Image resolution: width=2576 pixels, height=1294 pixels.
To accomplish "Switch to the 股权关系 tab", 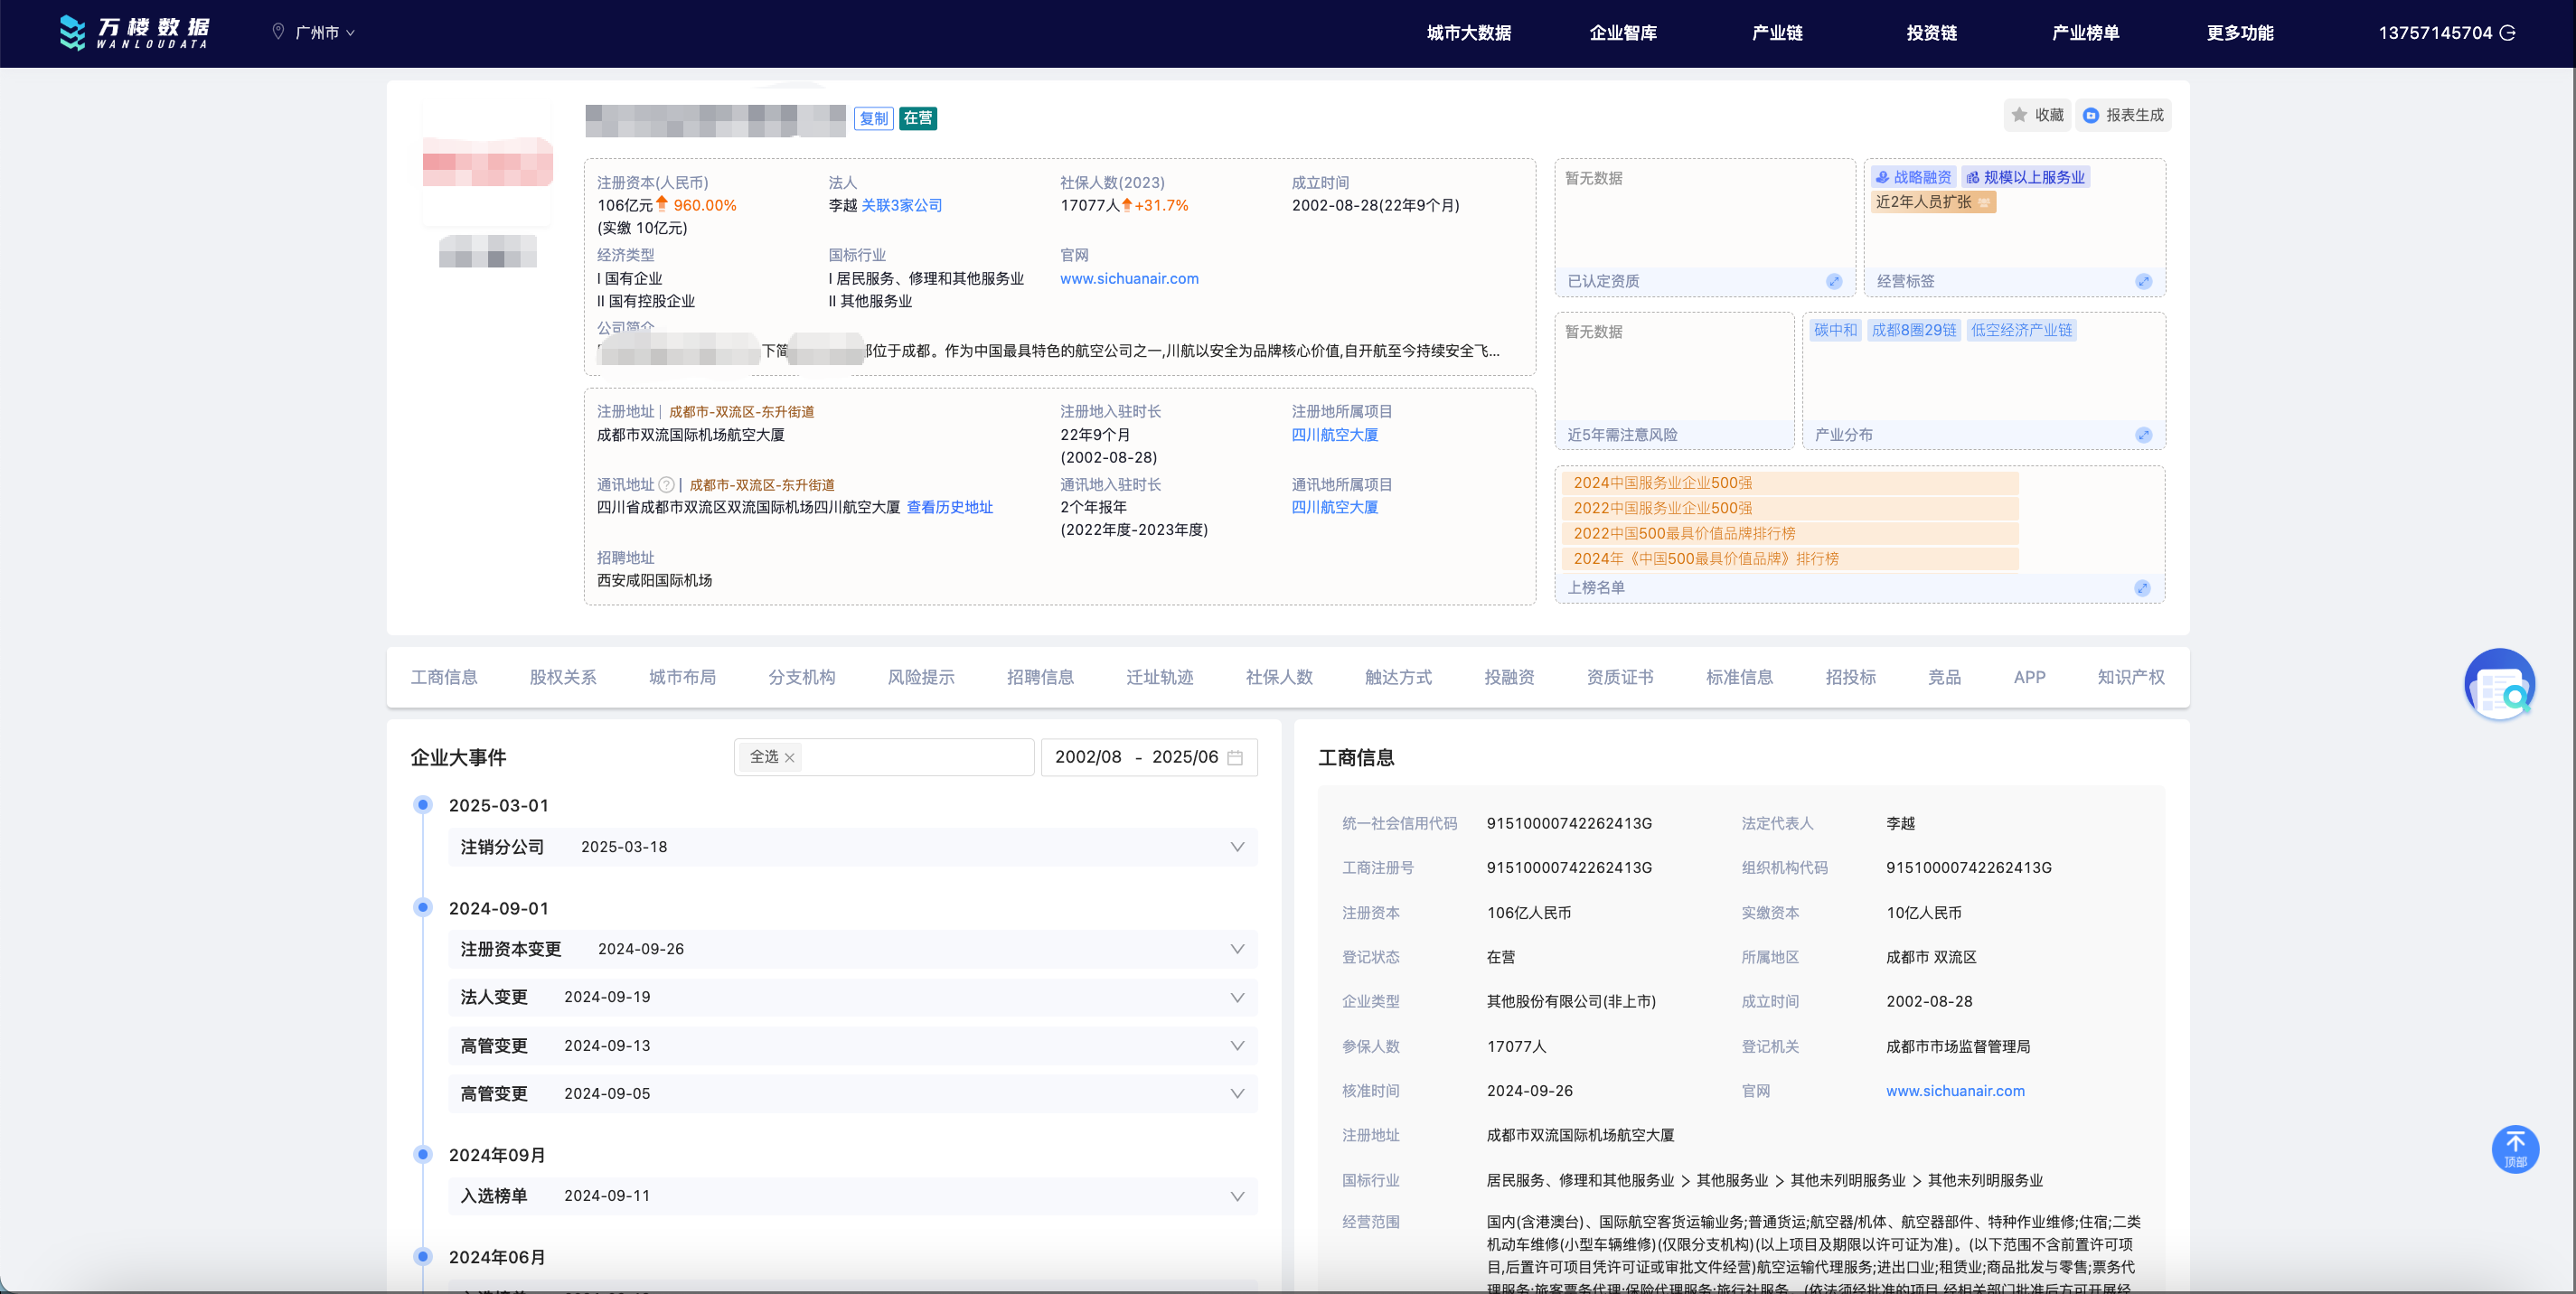I will [563, 677].
